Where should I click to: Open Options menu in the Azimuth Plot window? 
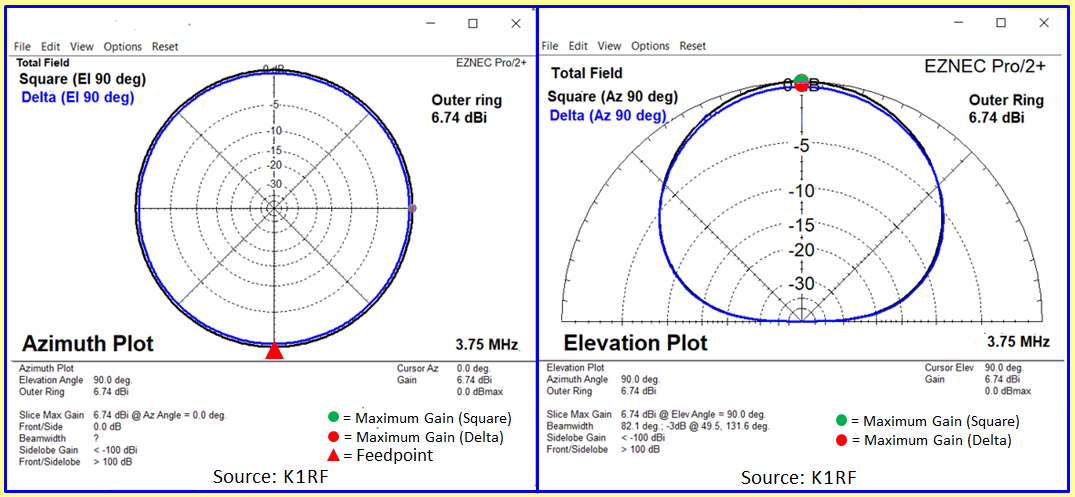coord(123,46)
